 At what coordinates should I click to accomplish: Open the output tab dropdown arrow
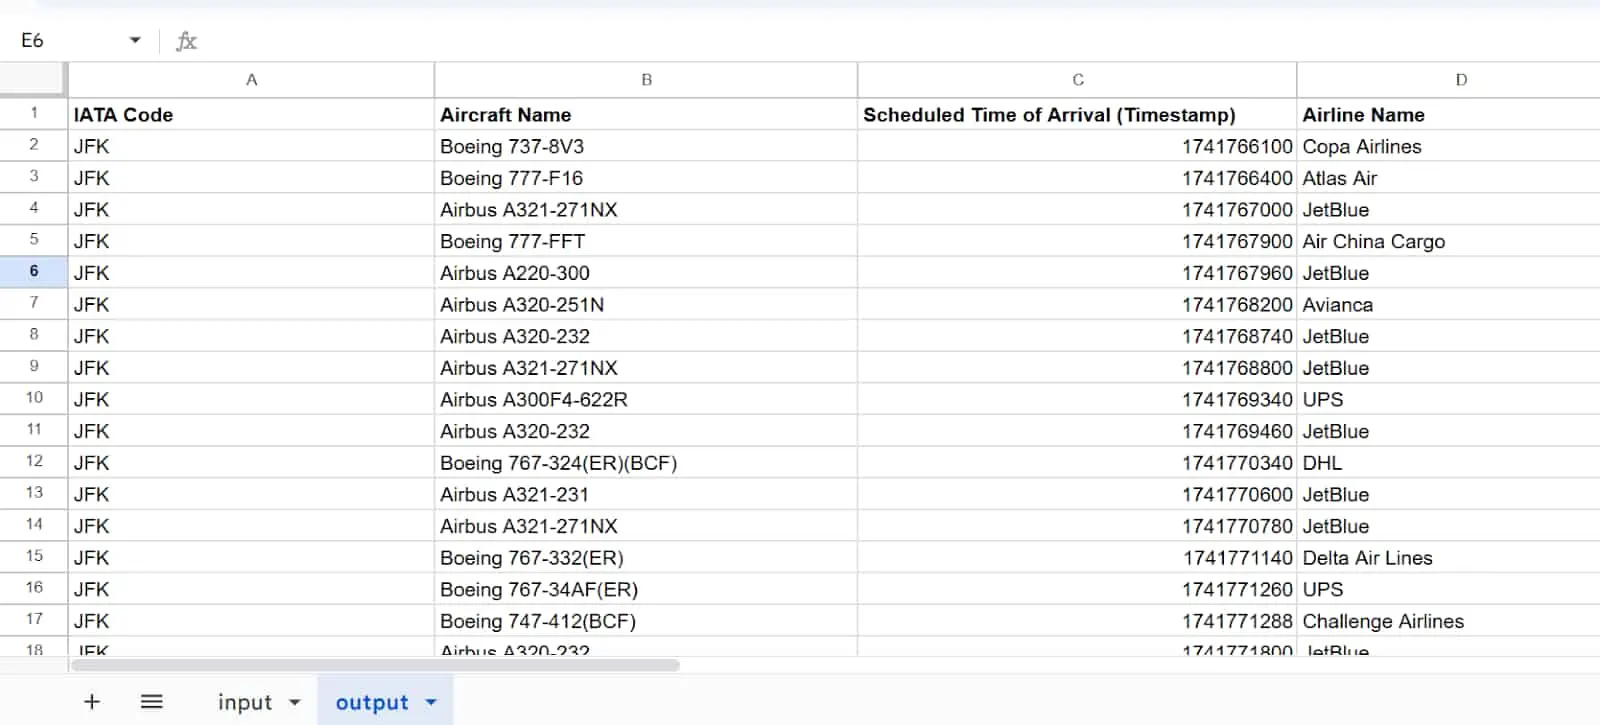pos(431,703)
